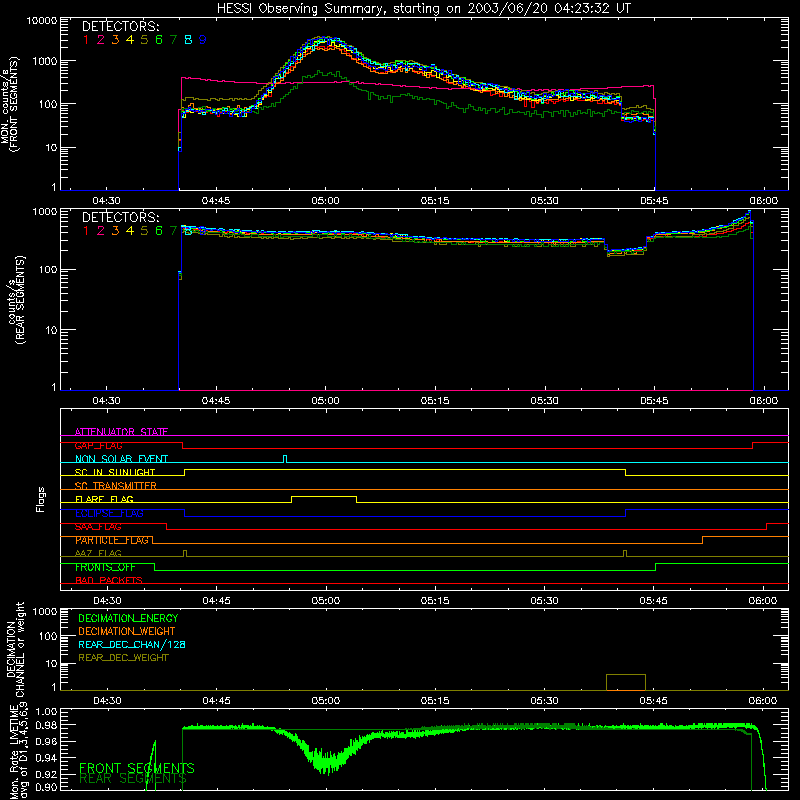
Task: Click the 0.98 livetime y-axis value
Action: point(46,725)
